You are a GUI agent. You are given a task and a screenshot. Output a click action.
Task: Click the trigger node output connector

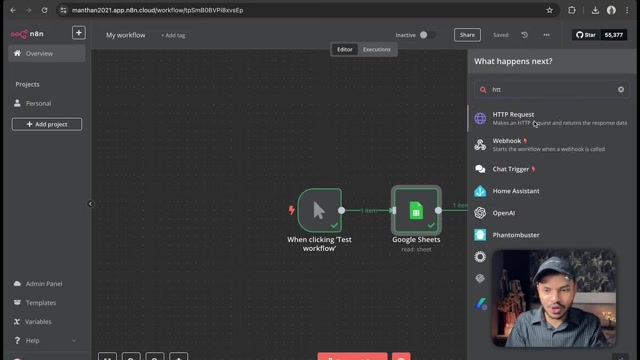pyautogui.click(x=341, y=210)
